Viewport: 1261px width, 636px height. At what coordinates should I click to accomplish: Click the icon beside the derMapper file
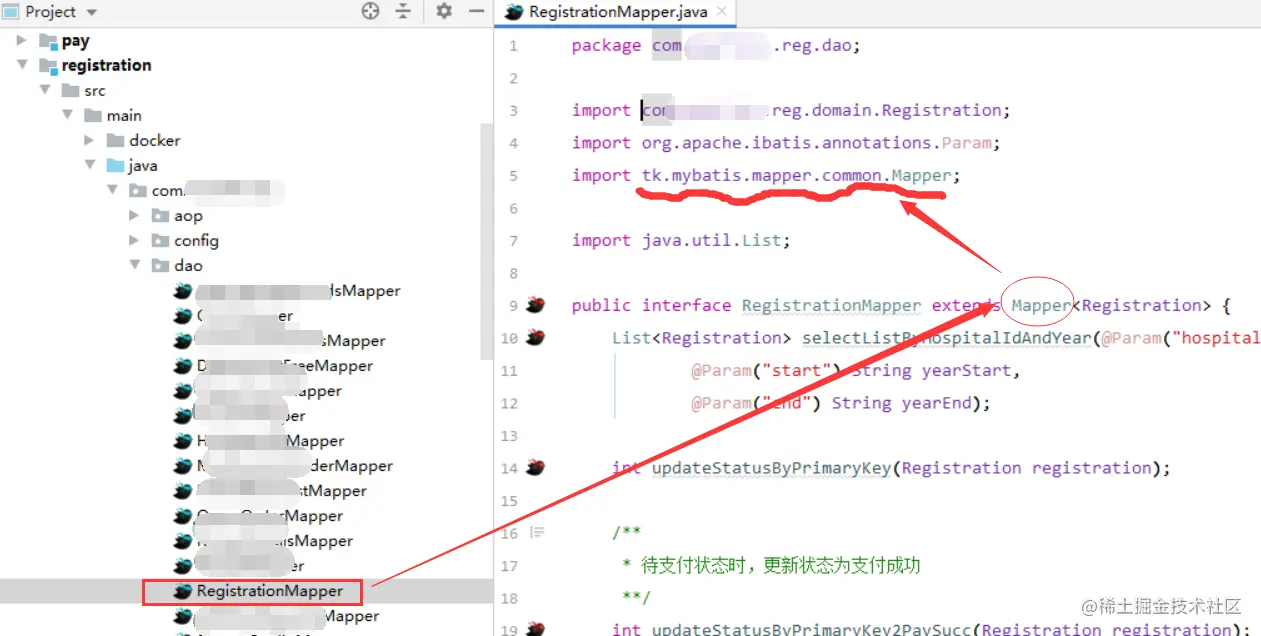[x=182, y=466]
